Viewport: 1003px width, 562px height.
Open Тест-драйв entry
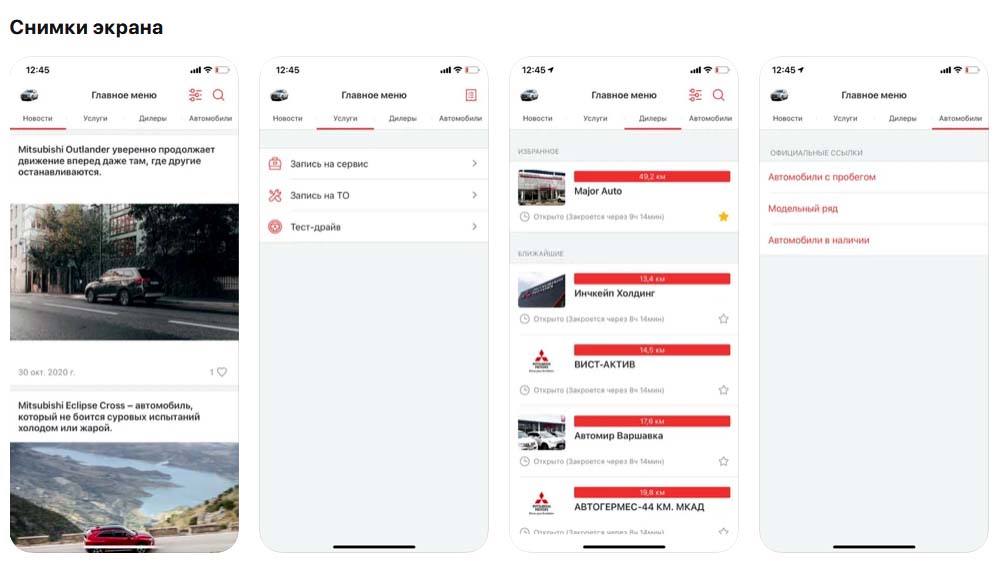click(x=374, y=226)
